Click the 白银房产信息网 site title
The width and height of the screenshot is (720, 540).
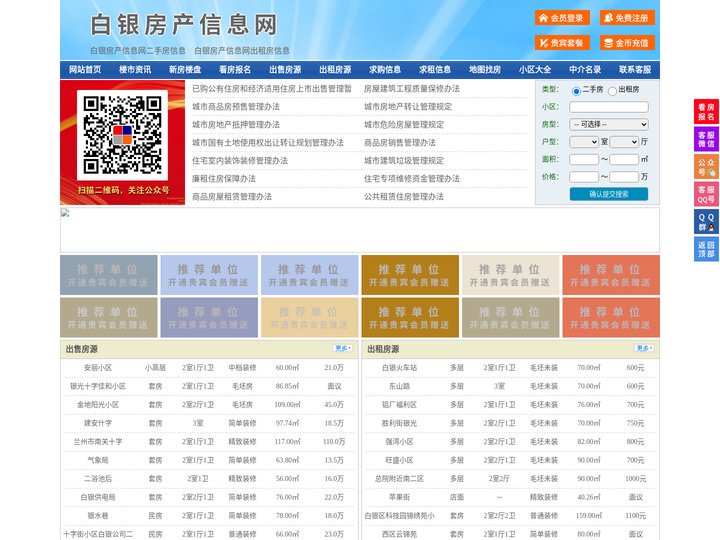pos(184,25)
